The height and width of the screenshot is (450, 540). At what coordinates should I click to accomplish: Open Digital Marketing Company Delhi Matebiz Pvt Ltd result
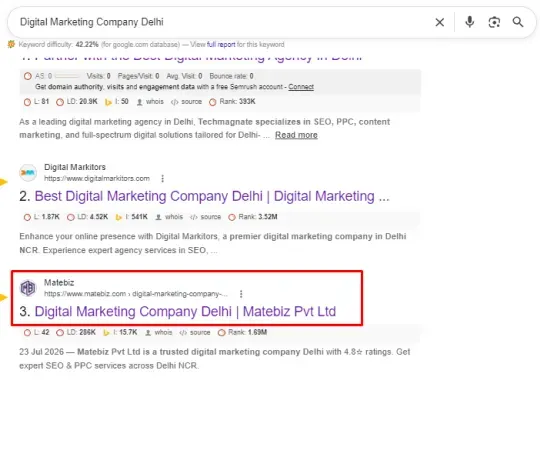click(185, 312)
